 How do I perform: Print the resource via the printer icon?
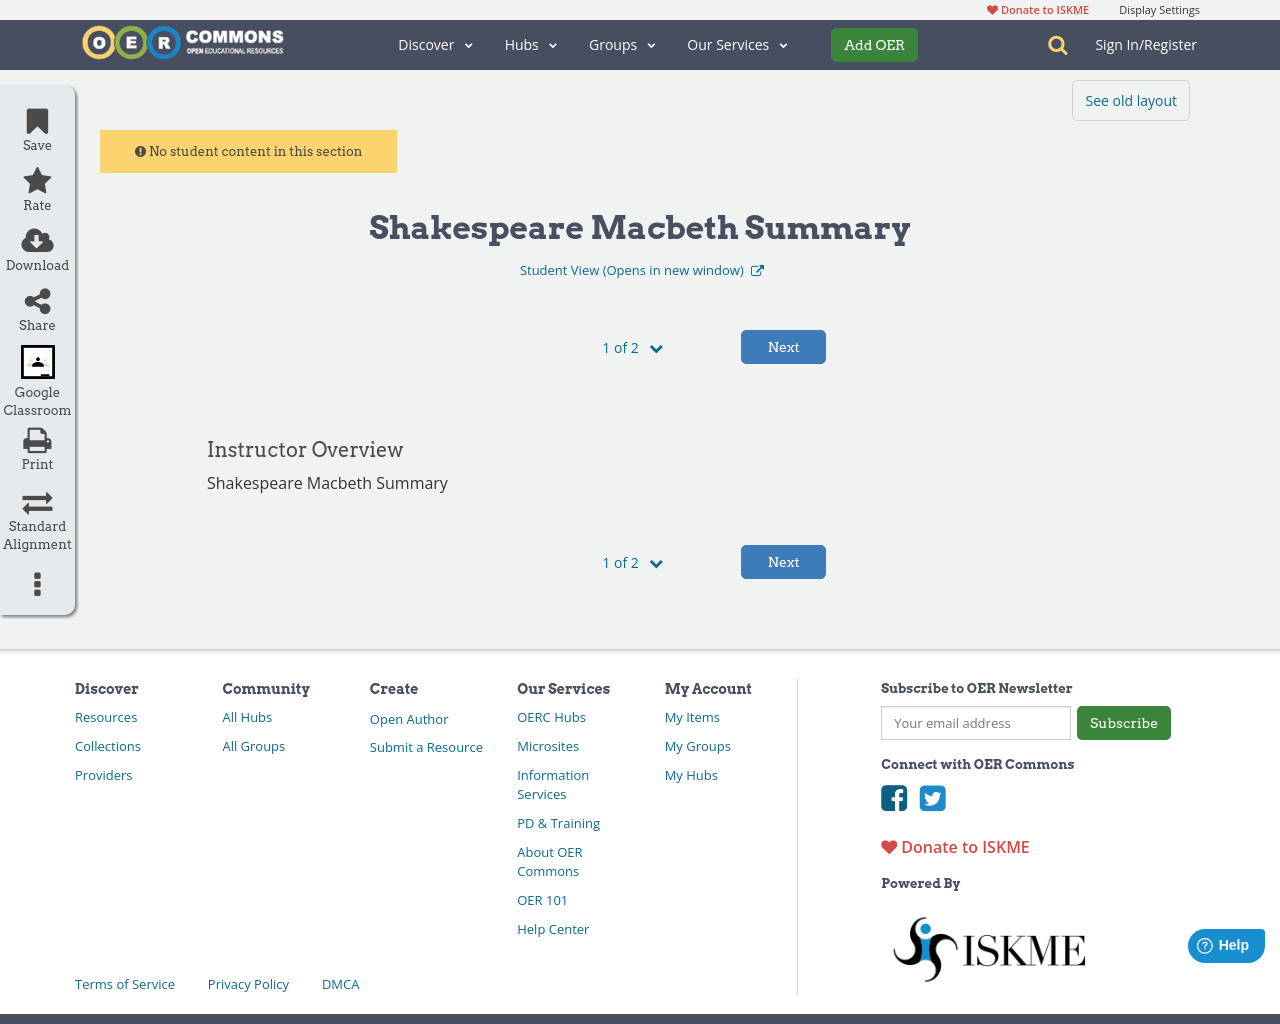tap(36, 440)
